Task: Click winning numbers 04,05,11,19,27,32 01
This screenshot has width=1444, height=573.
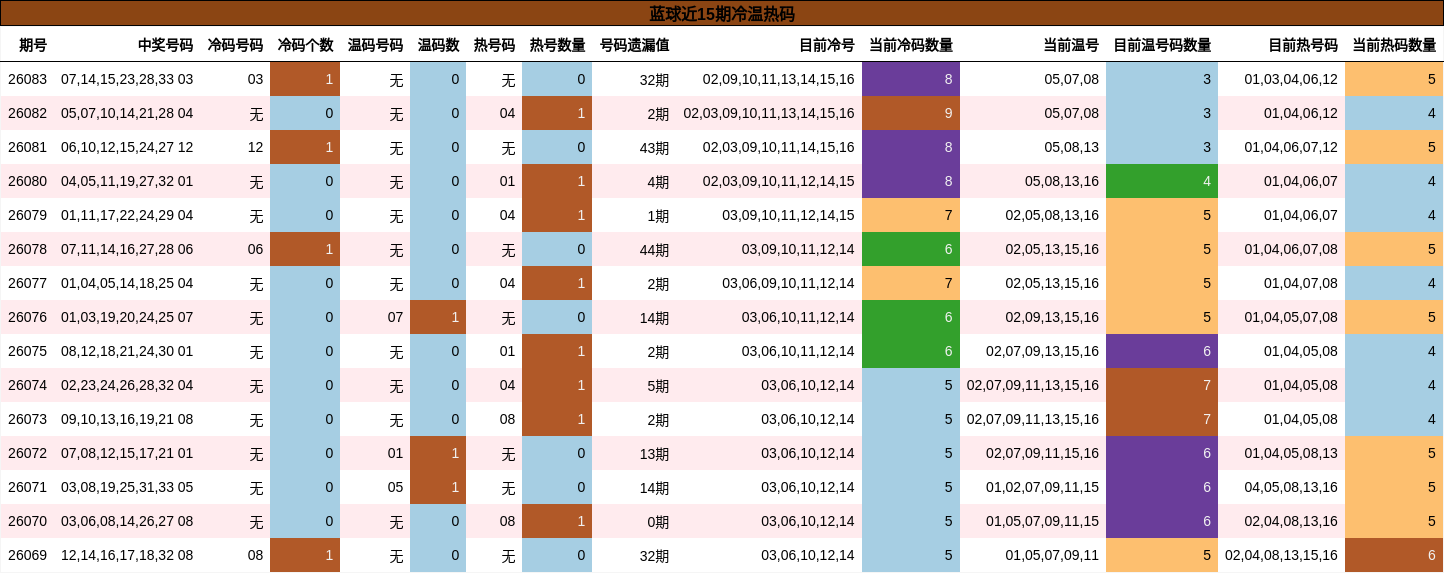Action: (127, 181)
